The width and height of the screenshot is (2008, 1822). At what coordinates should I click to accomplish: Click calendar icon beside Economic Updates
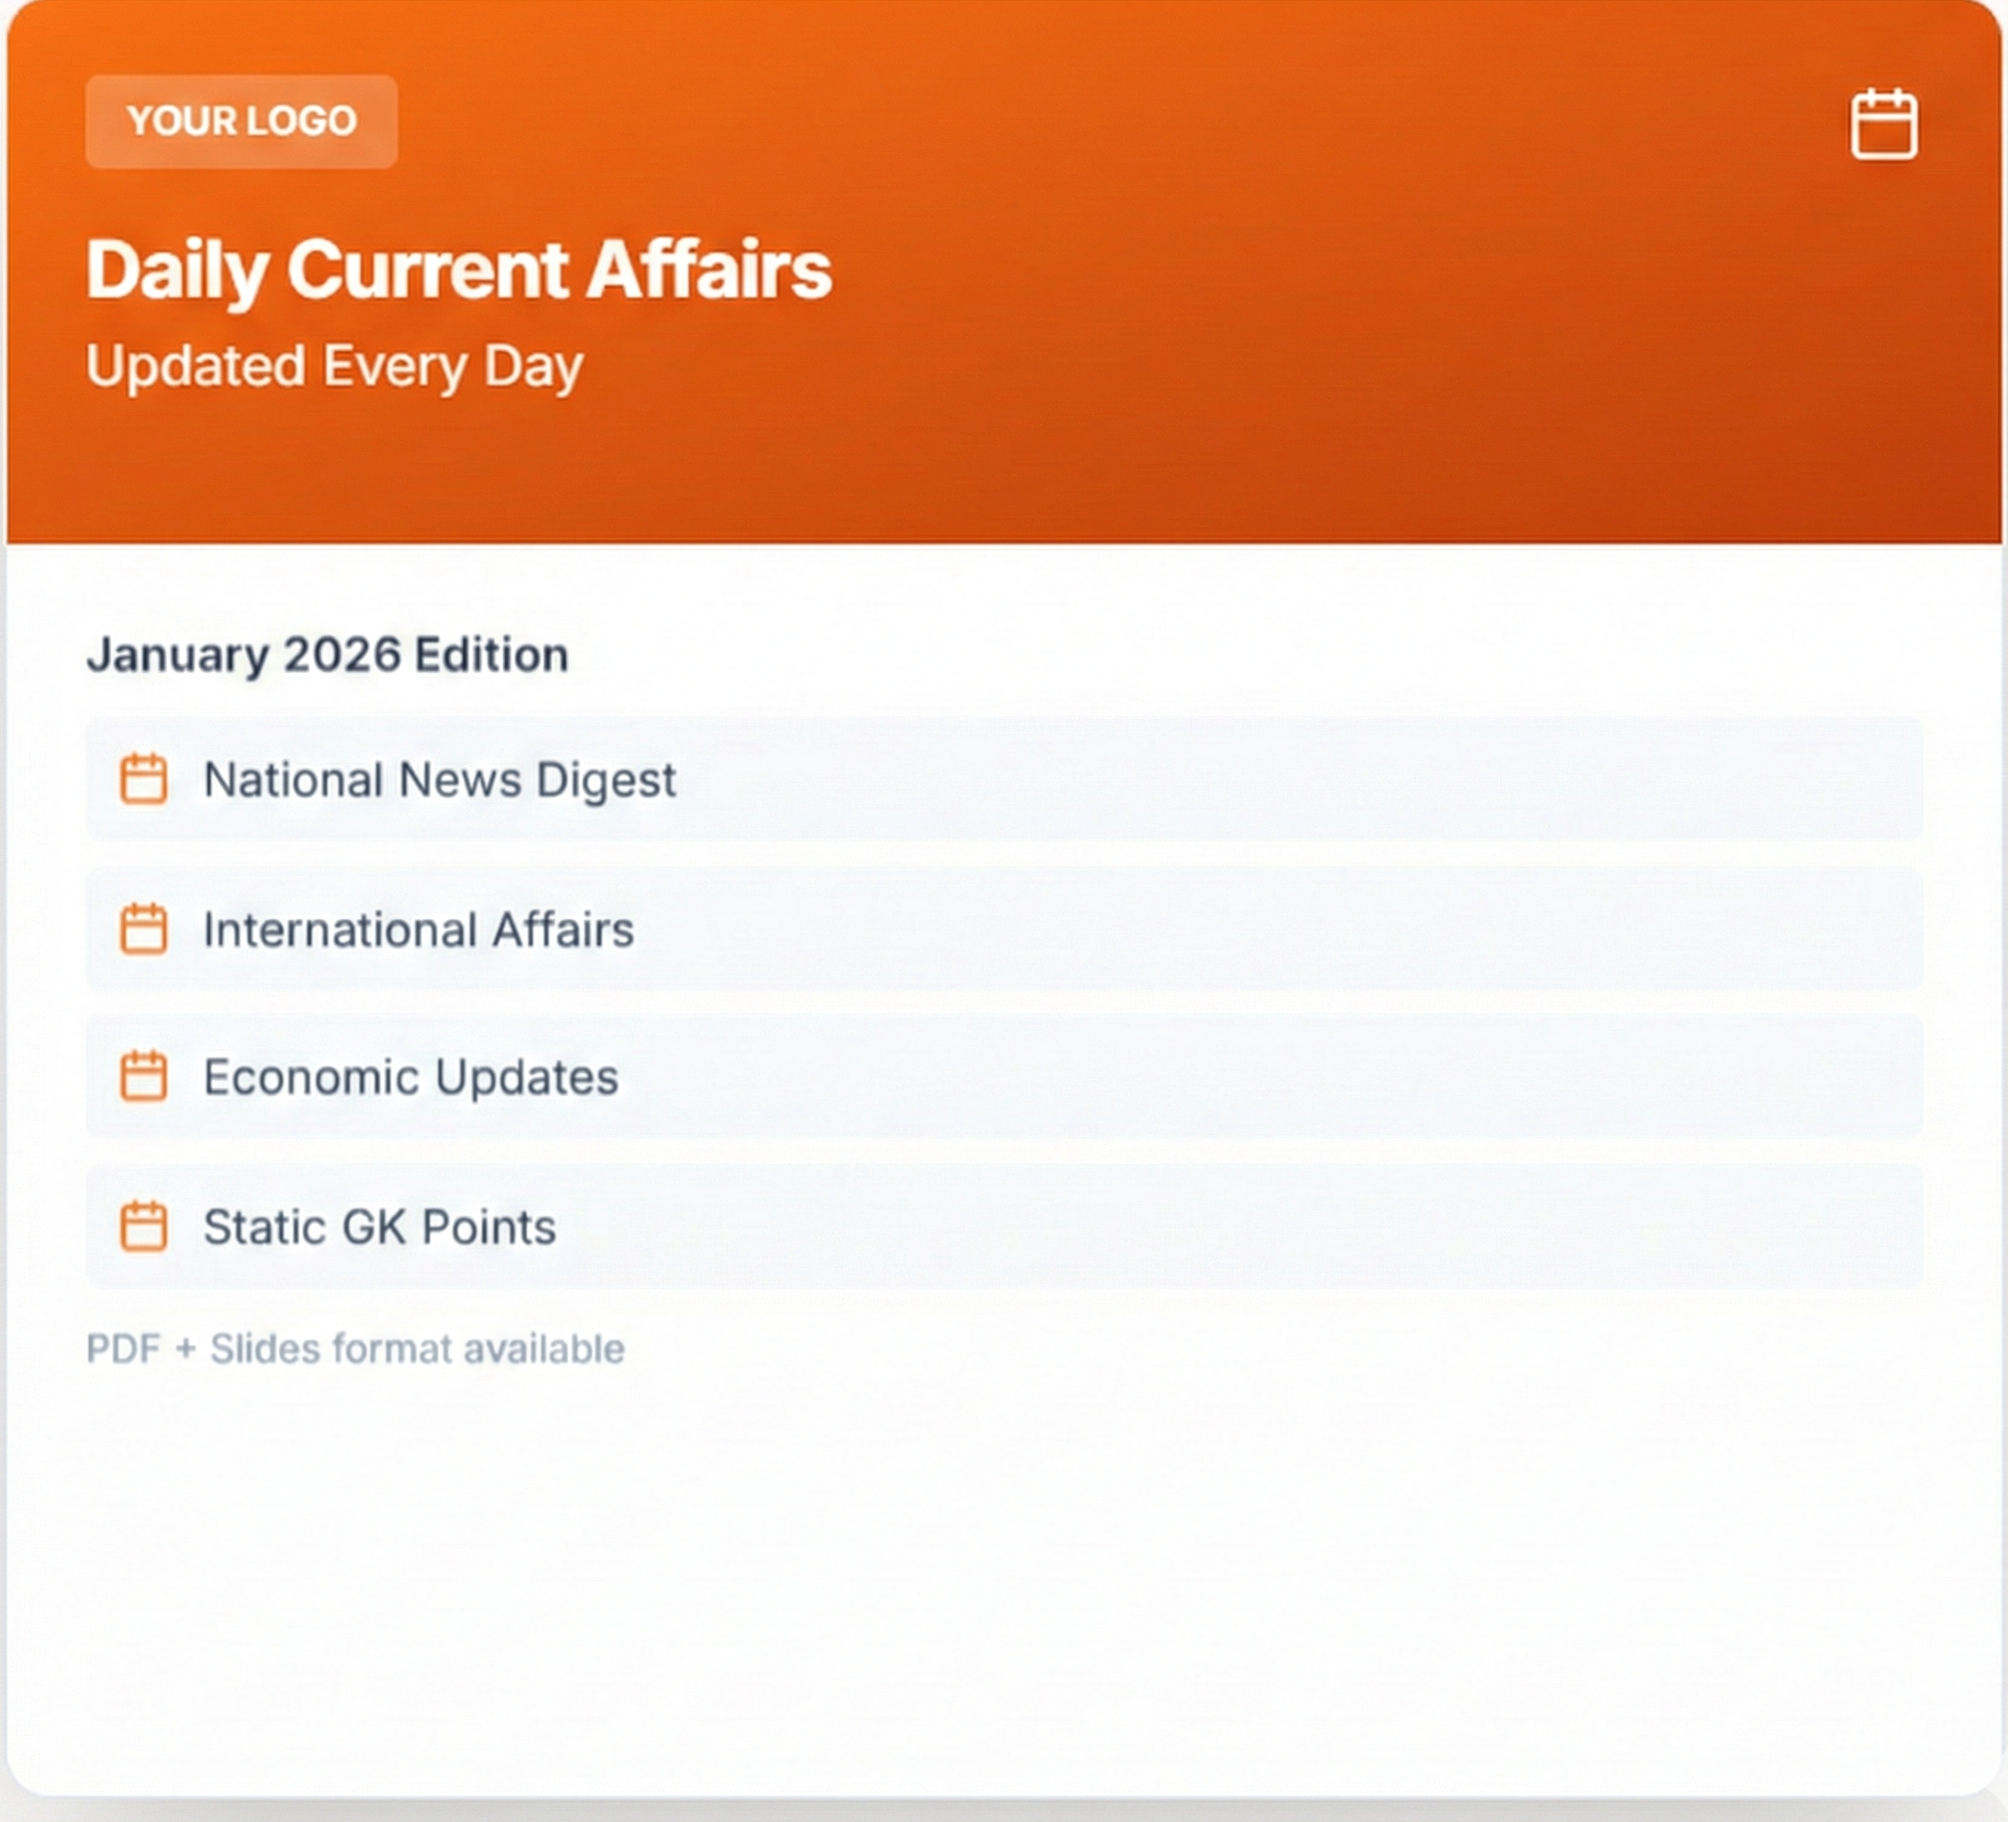(144, 1077)
